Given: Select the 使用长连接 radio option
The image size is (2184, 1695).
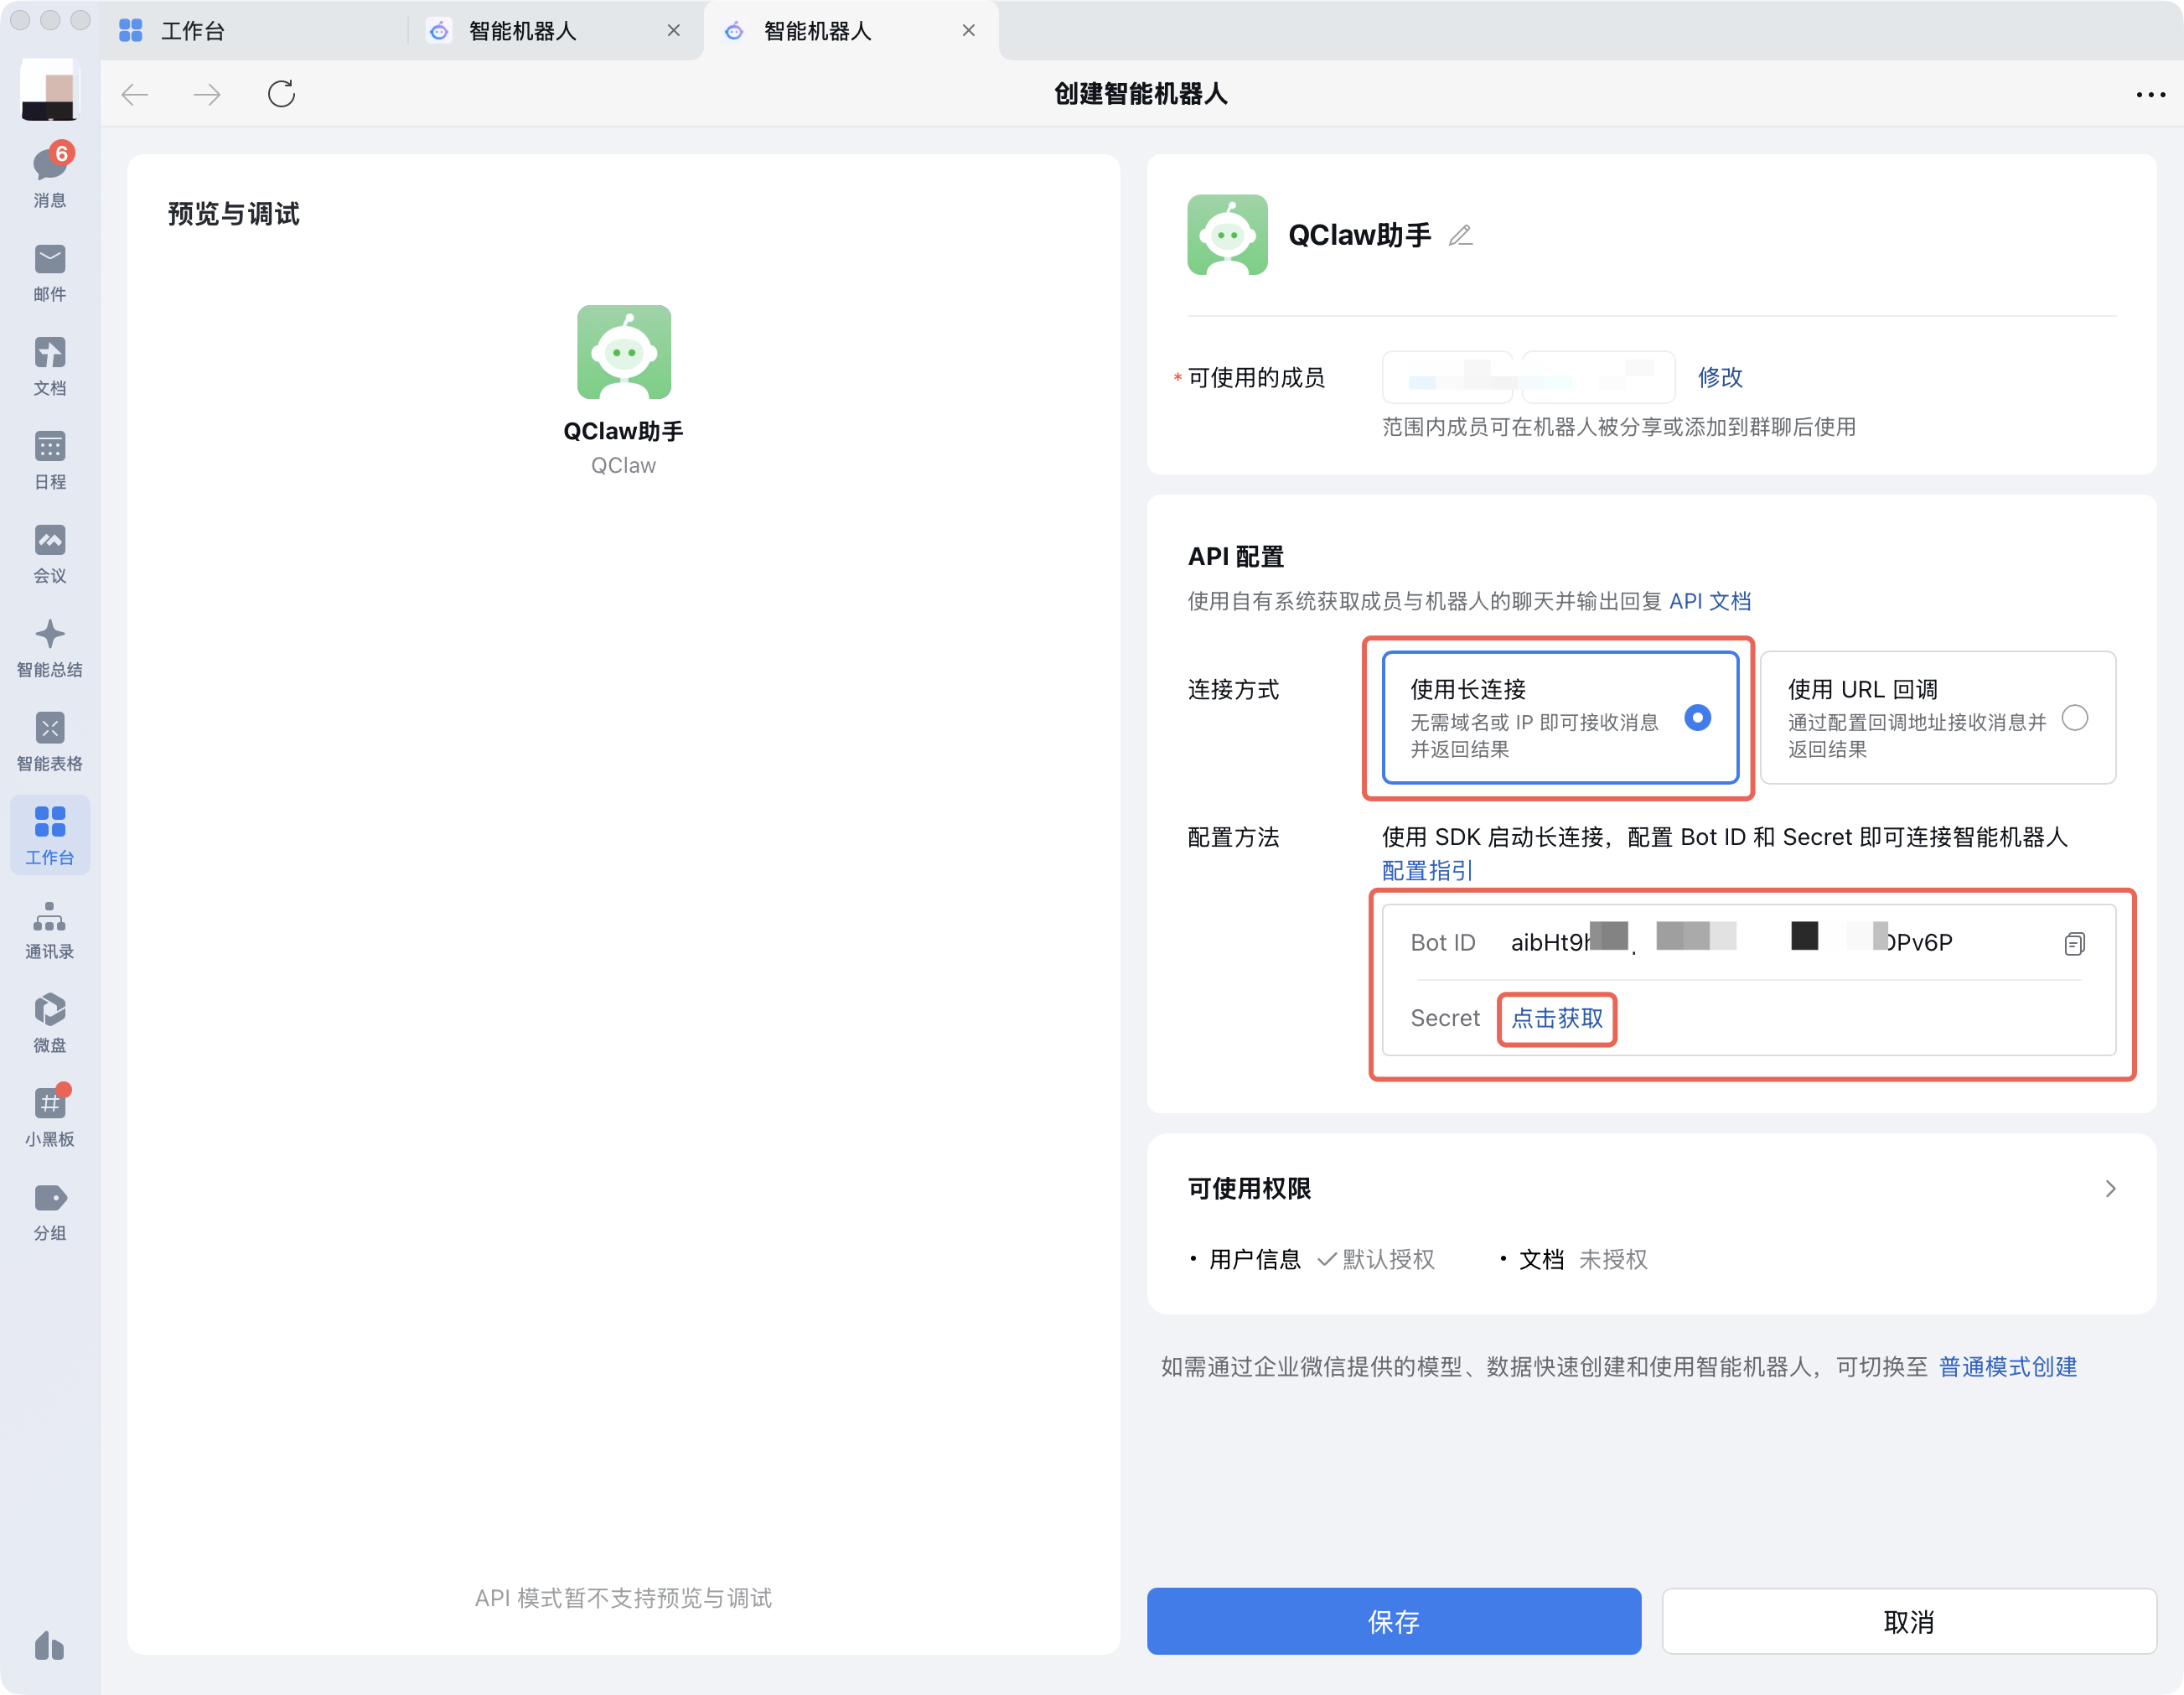Looking at the screenshot, I should 1697,718.
